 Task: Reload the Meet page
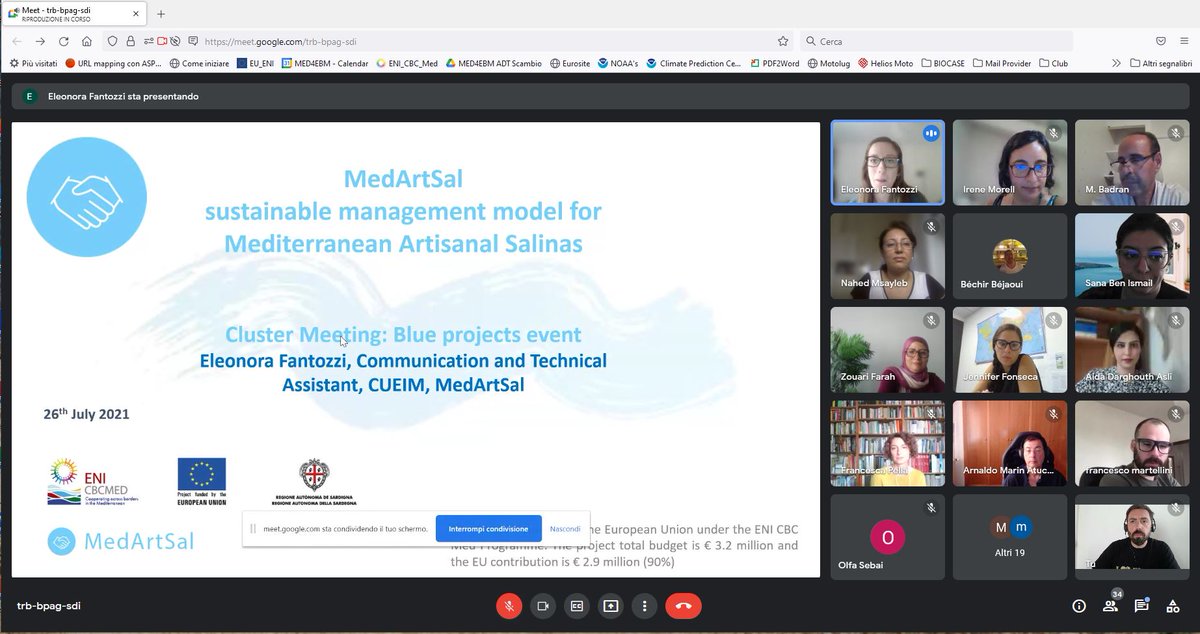point(64,41)
